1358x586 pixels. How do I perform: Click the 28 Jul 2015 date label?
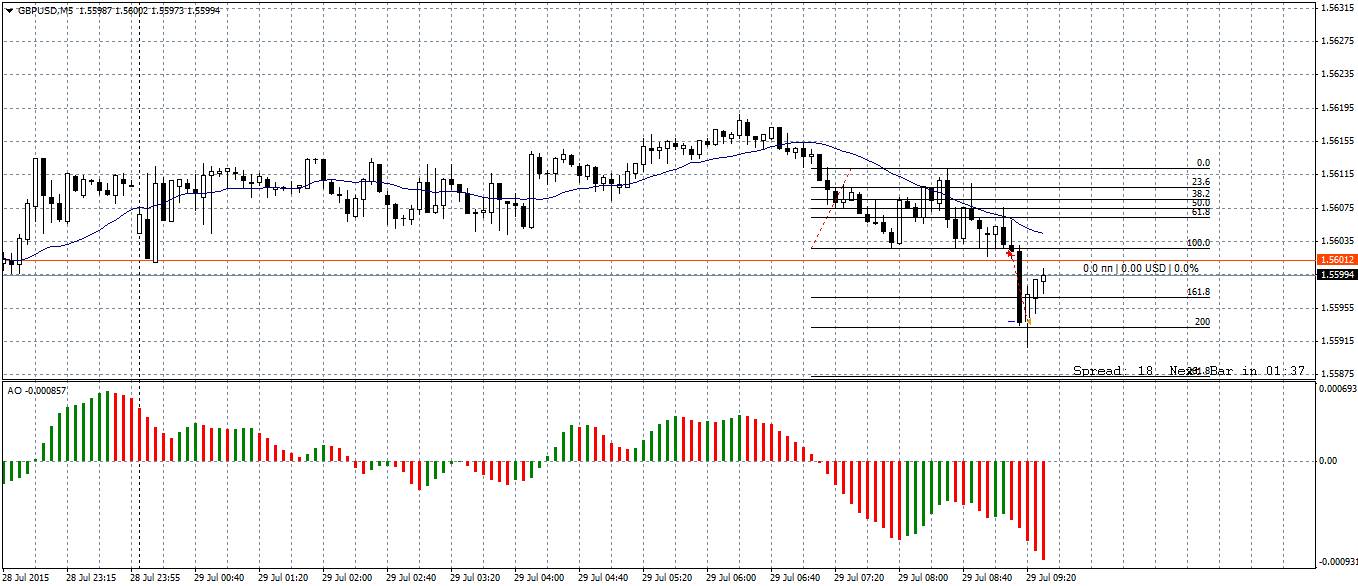point(25,578)
